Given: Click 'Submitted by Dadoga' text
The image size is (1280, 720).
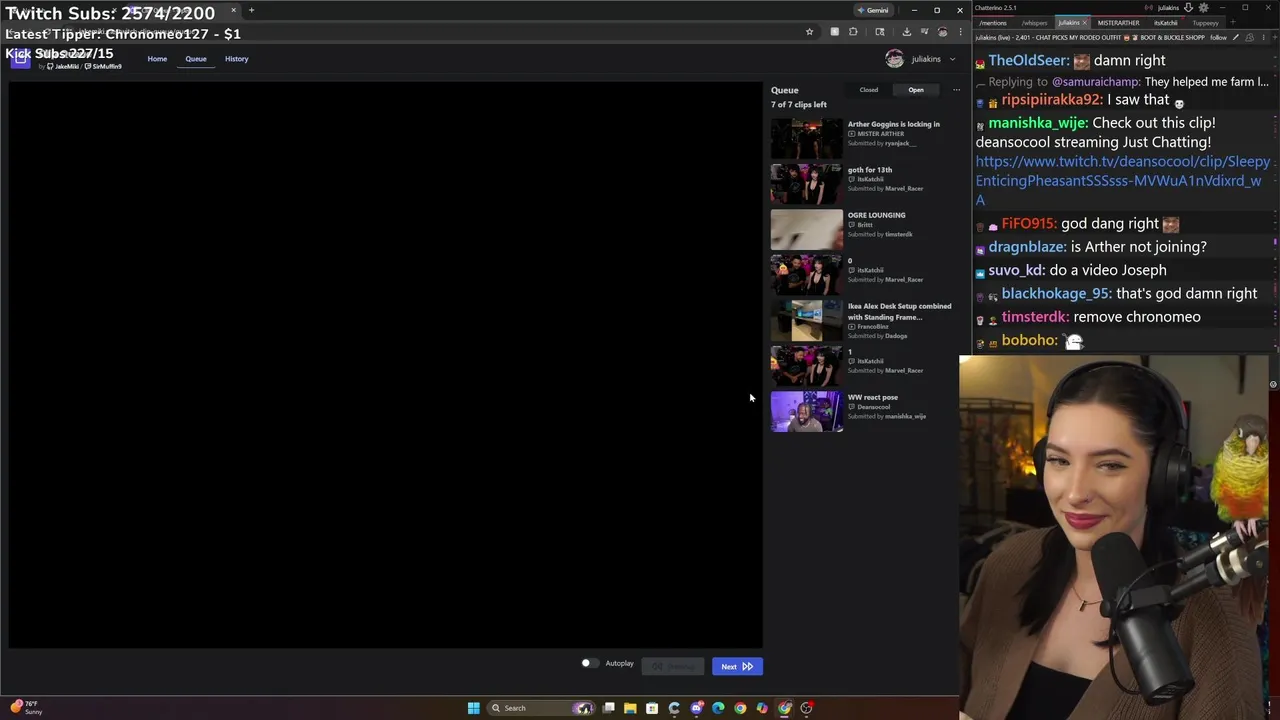Looking at the screenshot, I should click(878, 336).
